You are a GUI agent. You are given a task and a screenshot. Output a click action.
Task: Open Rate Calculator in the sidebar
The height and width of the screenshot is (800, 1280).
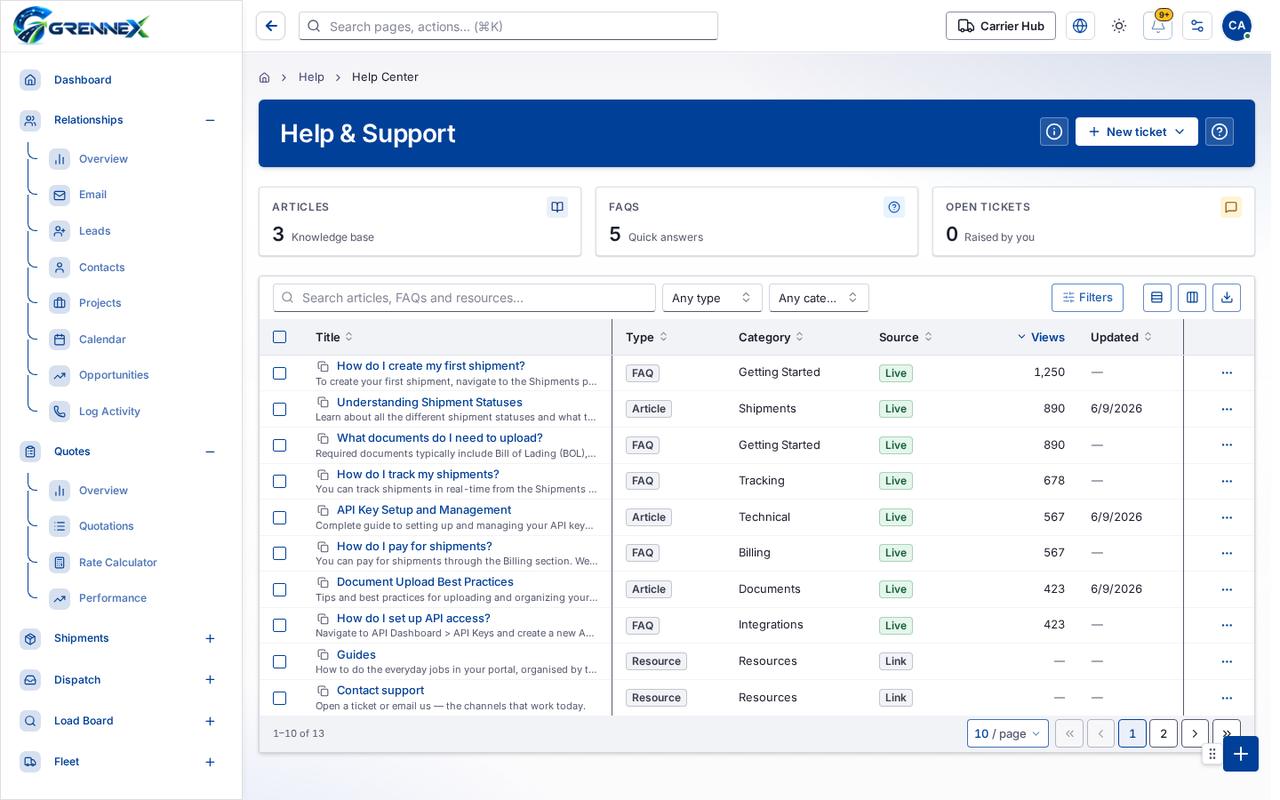(x=118, y=562)
